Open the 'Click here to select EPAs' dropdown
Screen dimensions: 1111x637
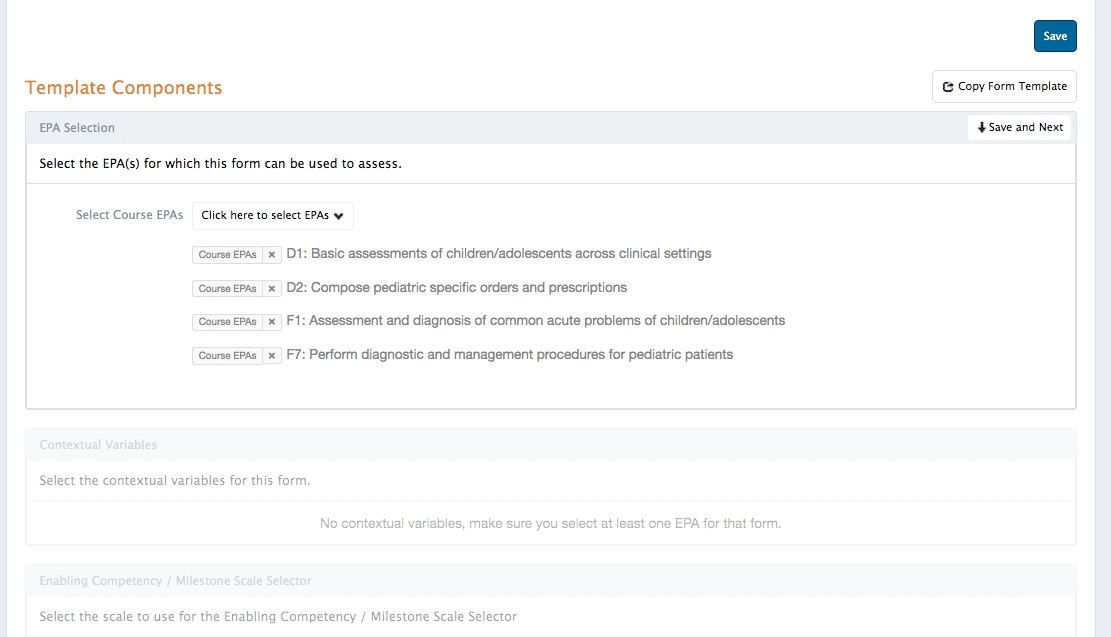(272, 216)
